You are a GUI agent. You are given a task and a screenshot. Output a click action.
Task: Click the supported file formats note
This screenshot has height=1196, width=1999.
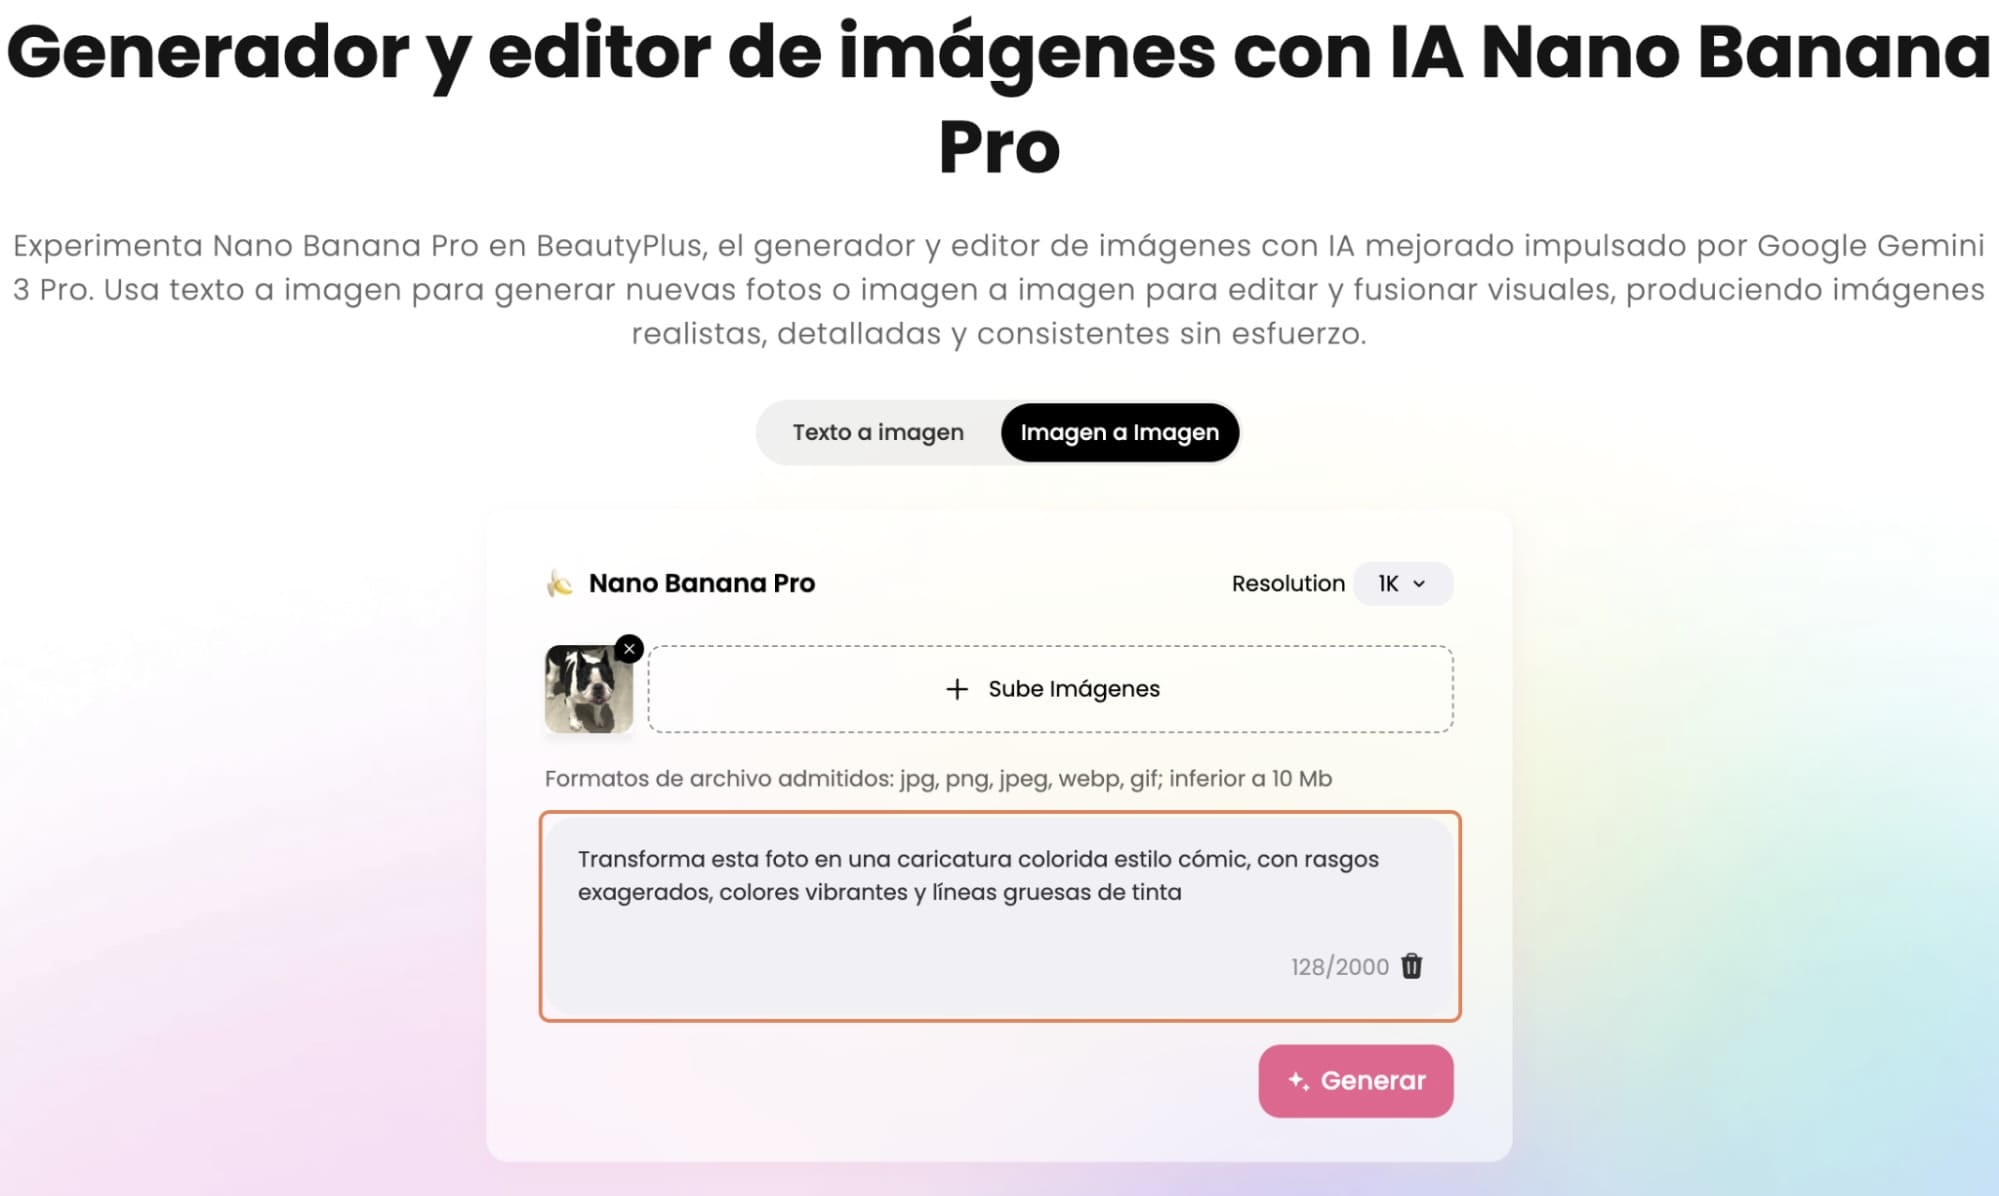pos(938,778)
